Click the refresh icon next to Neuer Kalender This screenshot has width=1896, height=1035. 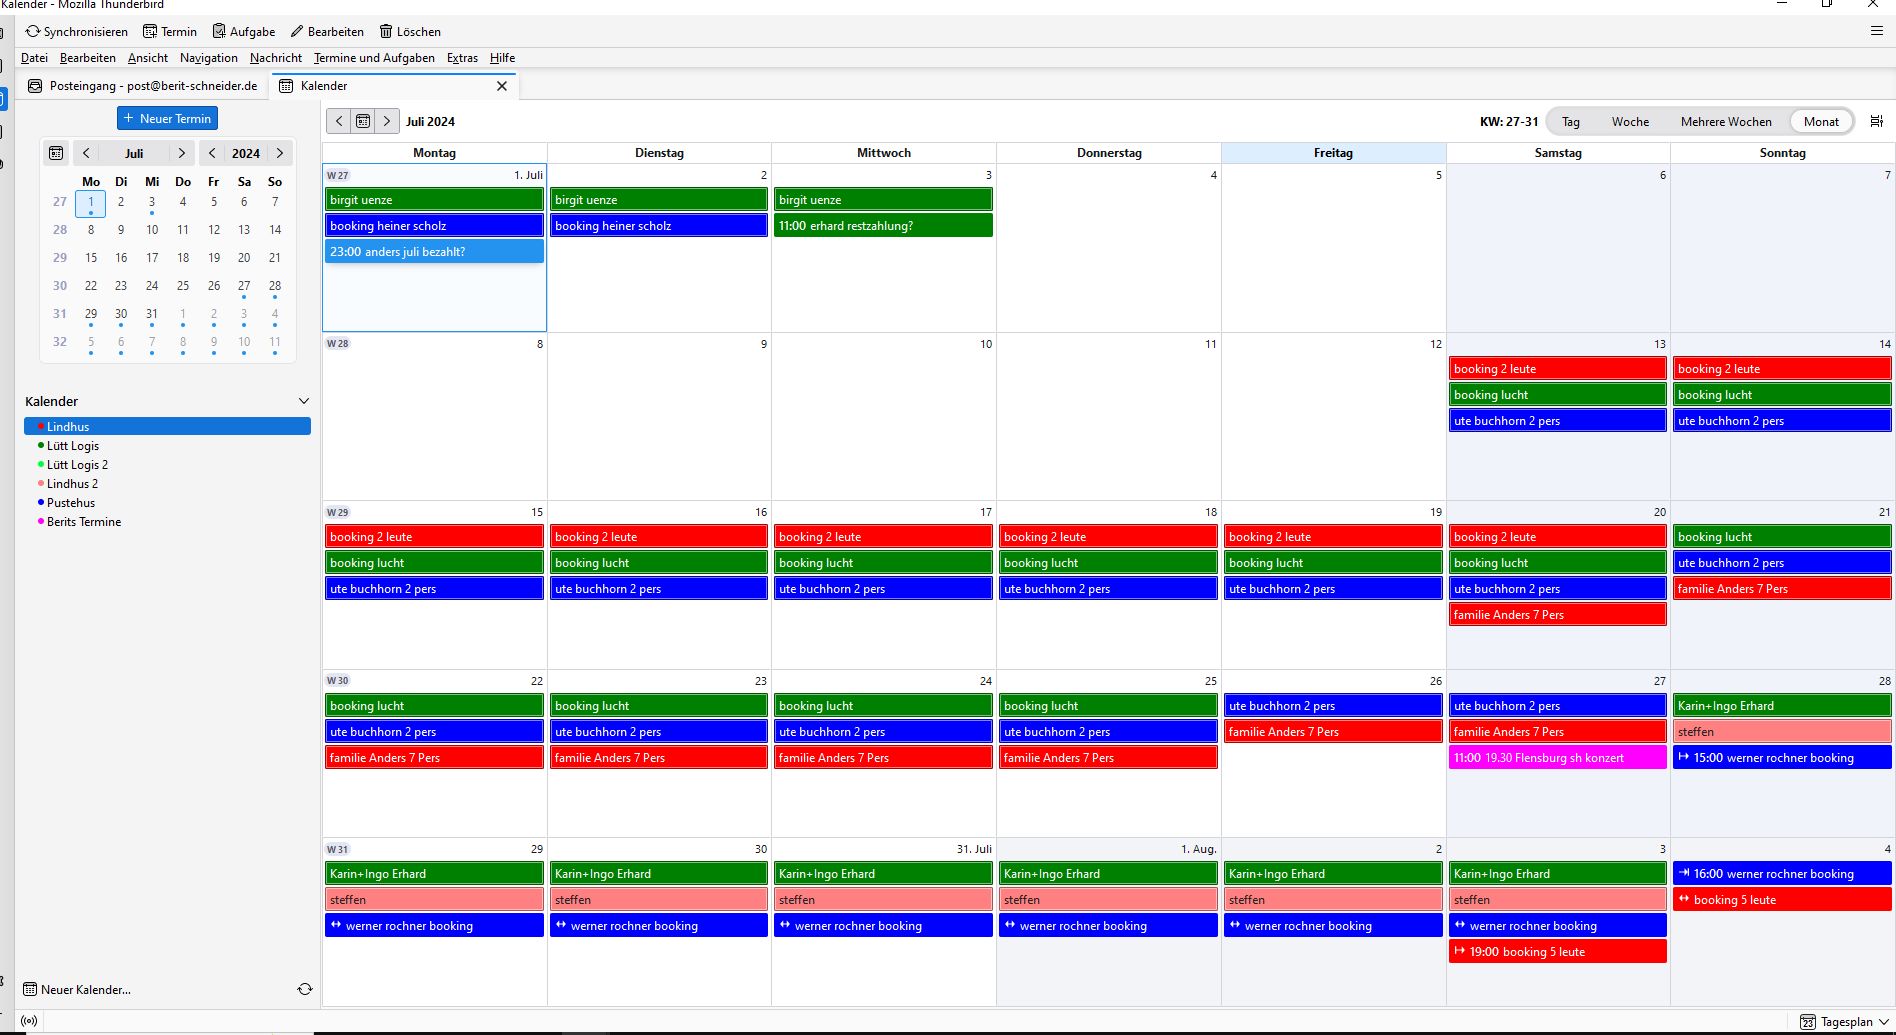point(305,989)
